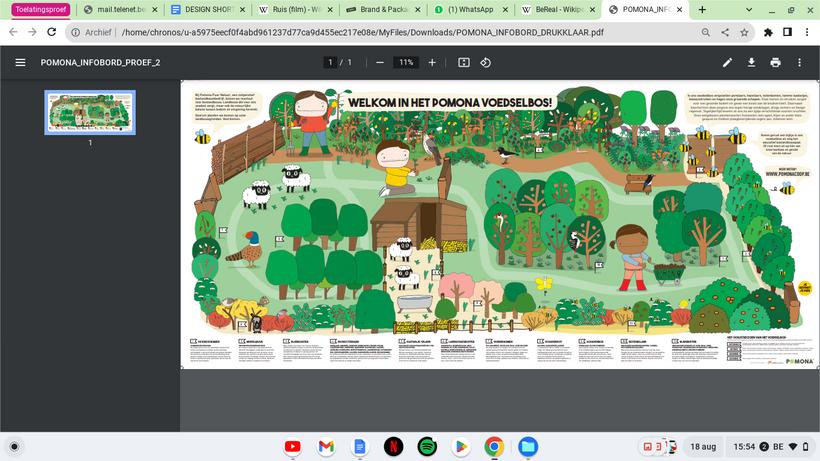
Task: Open Google Docs from the shelf
Action: (360, 446)
